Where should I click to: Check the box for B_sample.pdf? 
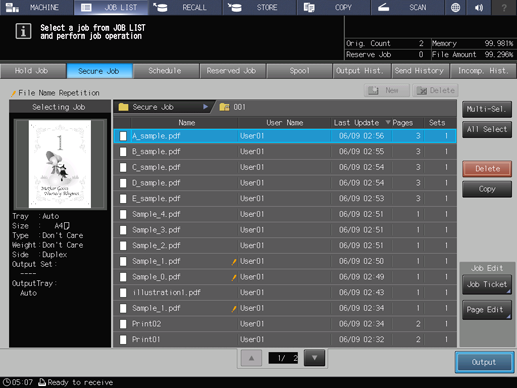123,152
